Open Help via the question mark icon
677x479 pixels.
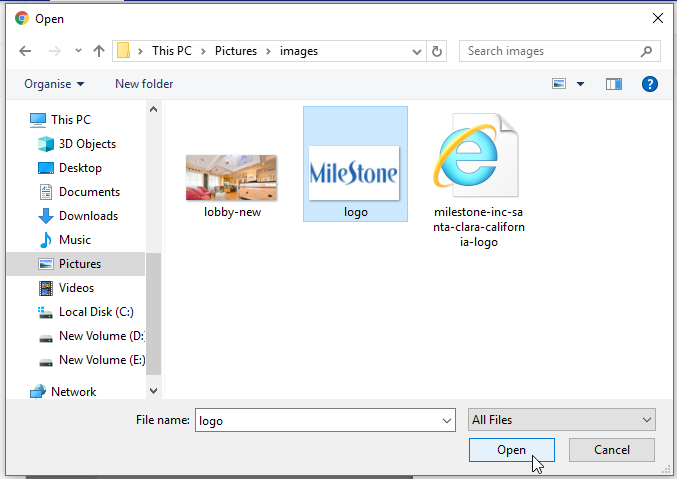click(x=649, y=84)
